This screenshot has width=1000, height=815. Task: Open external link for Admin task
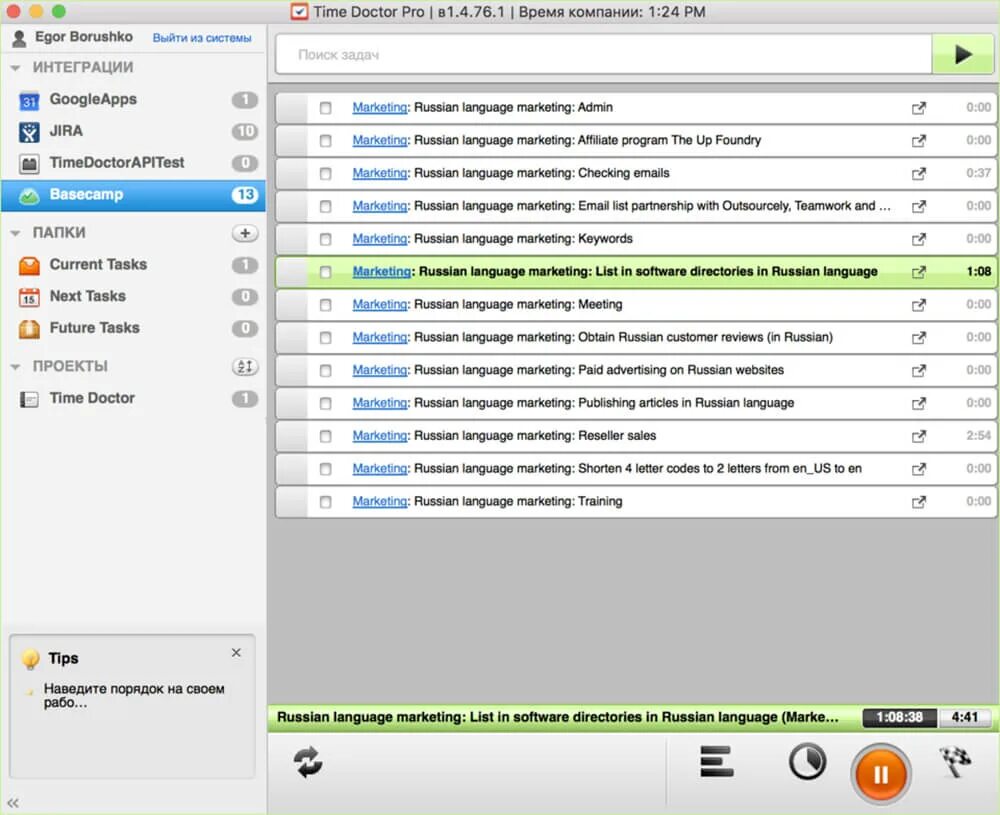[918, 108]
